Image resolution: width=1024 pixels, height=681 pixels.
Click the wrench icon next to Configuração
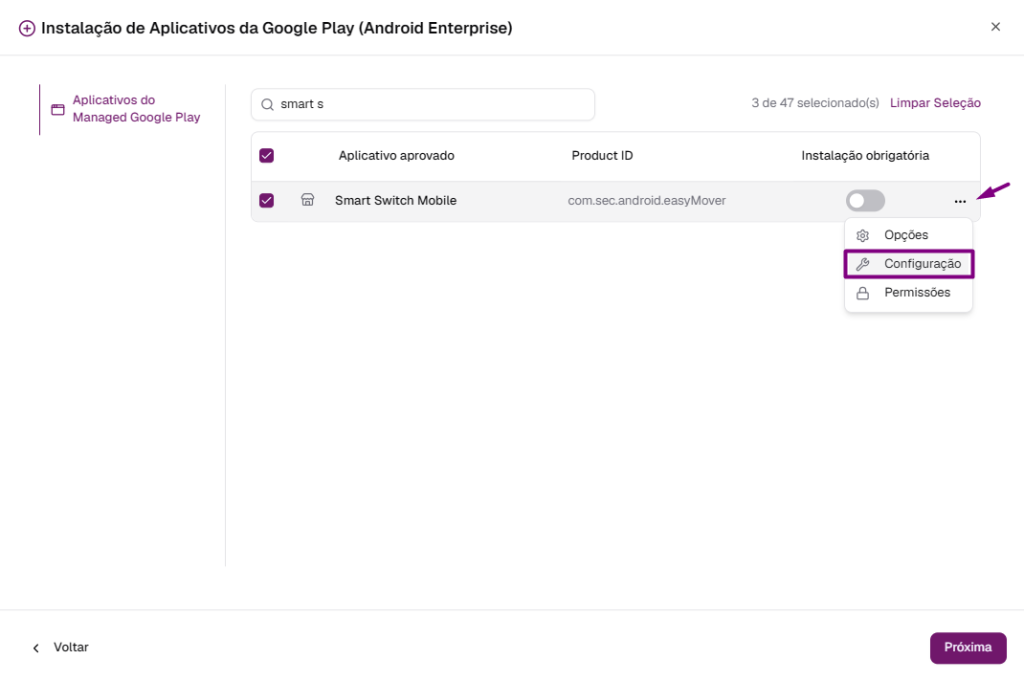(x=863, y=264)
